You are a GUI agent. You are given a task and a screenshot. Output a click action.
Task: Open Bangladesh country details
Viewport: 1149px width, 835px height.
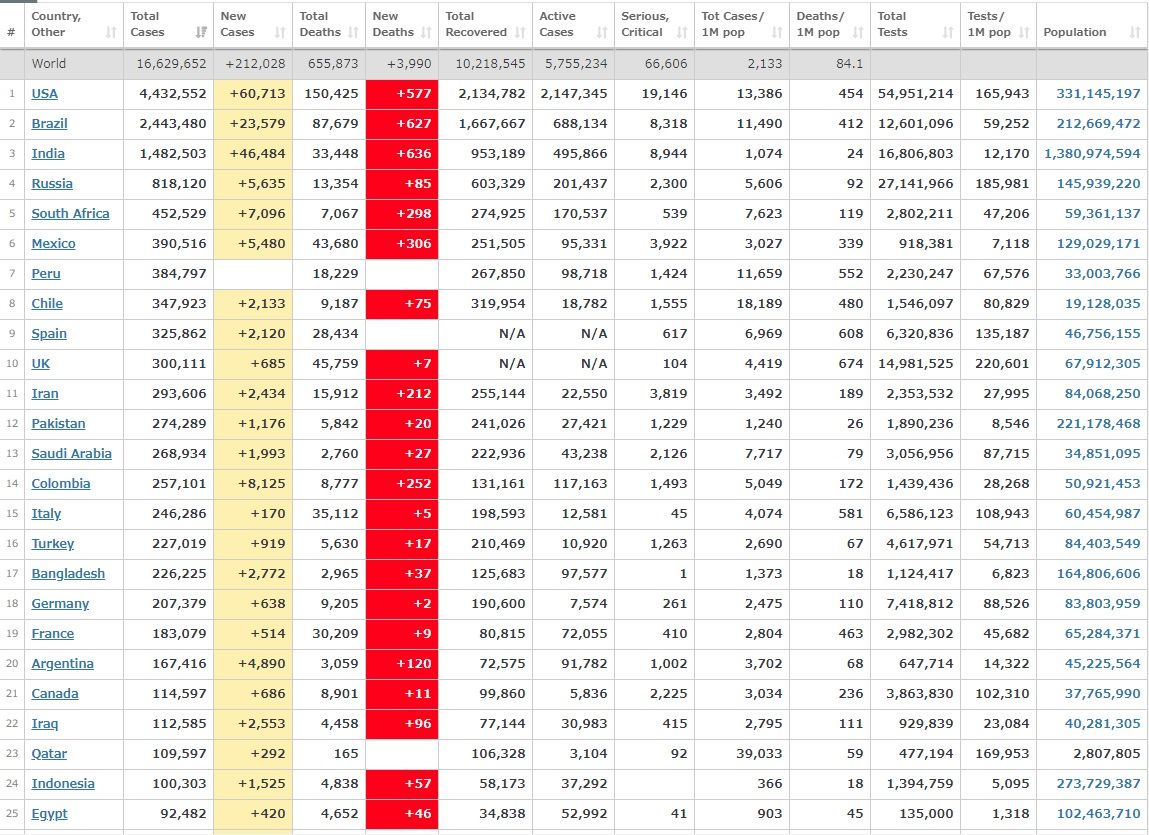tap(68, 573)
